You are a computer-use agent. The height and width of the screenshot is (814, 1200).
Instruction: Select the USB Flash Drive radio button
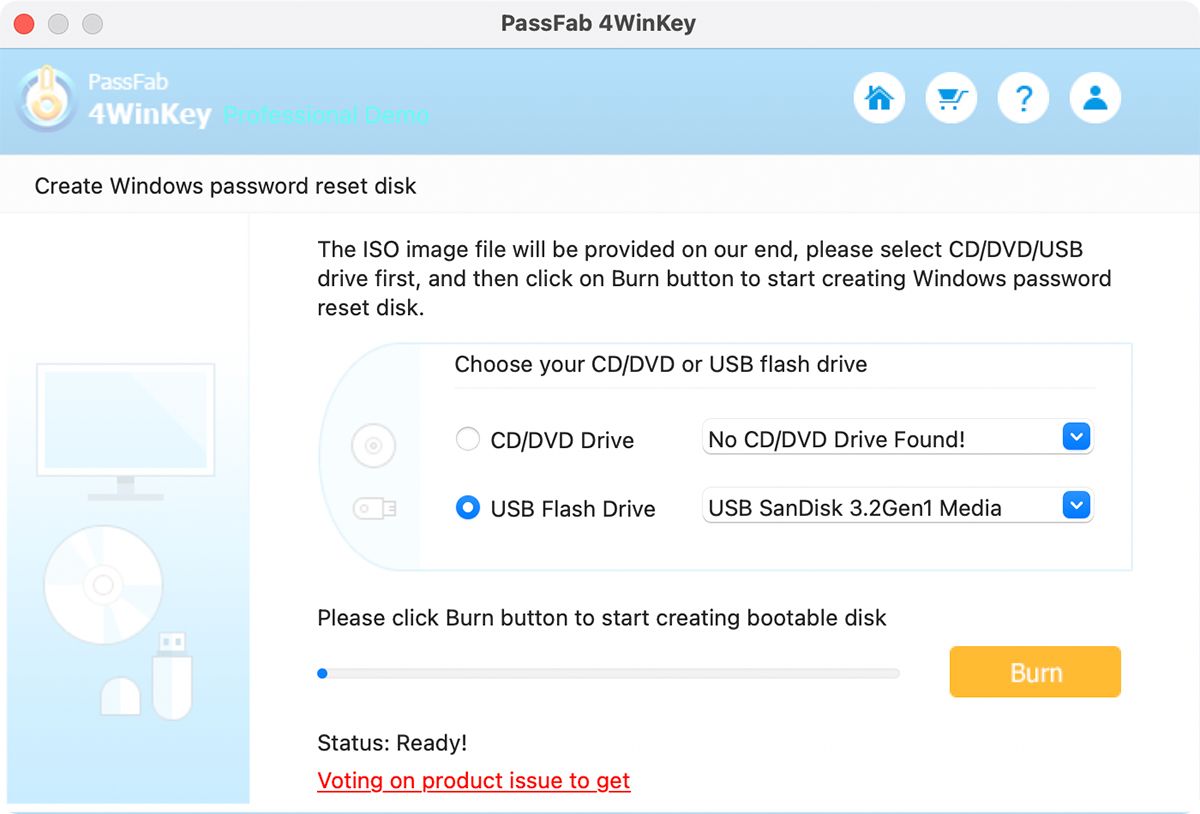(x=467, y=508)
